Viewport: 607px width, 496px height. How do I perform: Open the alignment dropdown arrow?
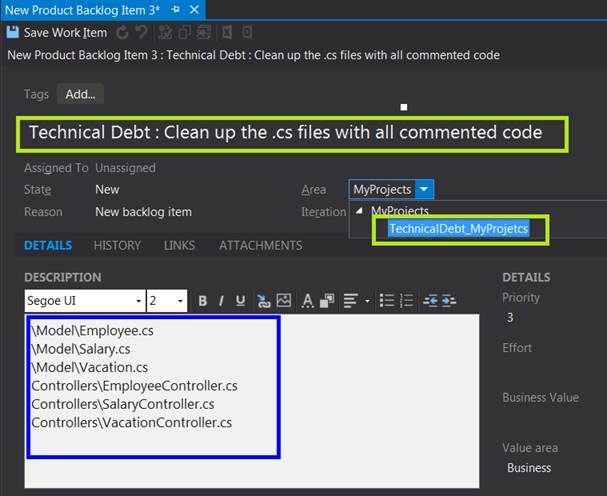coord(367,301)
